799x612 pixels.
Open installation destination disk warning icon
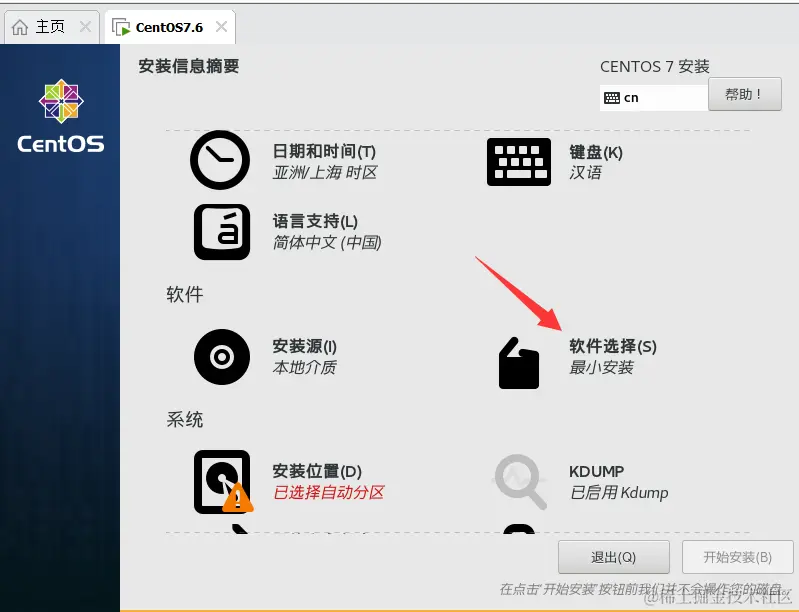tap(223, 482)
